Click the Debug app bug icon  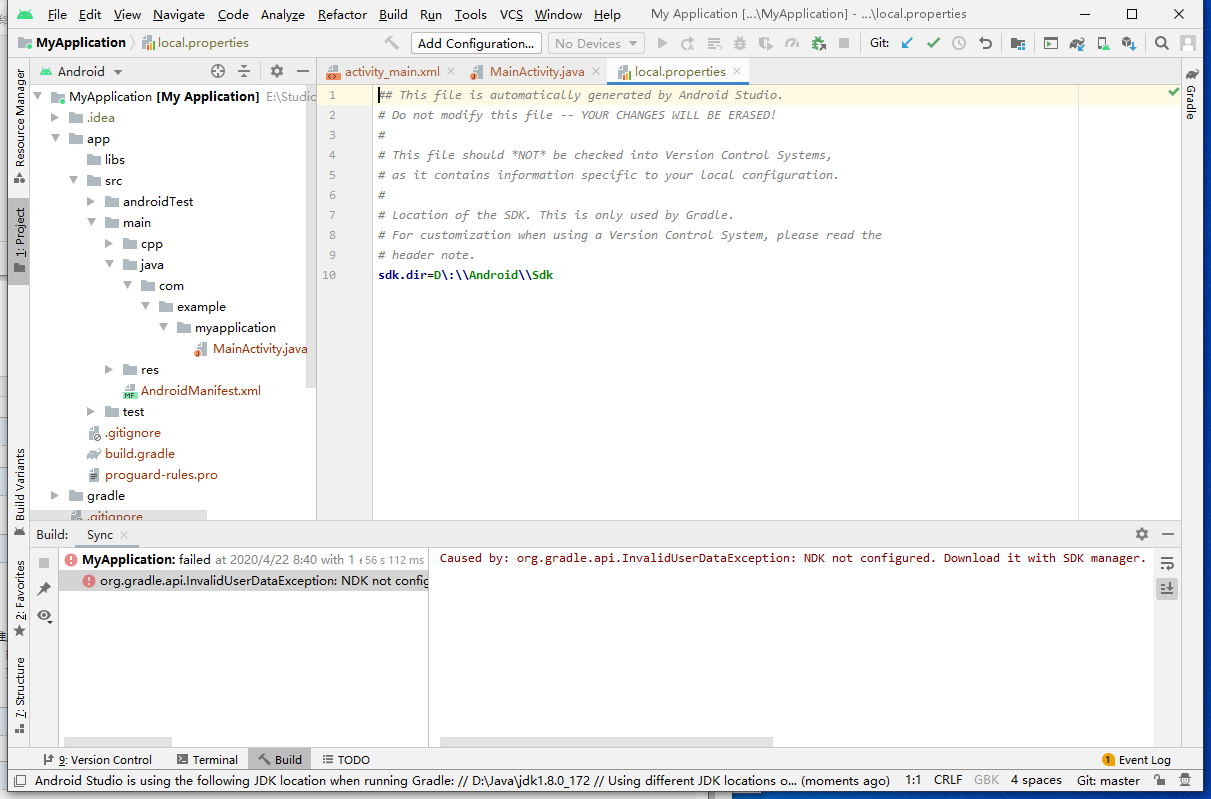[x=740, y=43]
